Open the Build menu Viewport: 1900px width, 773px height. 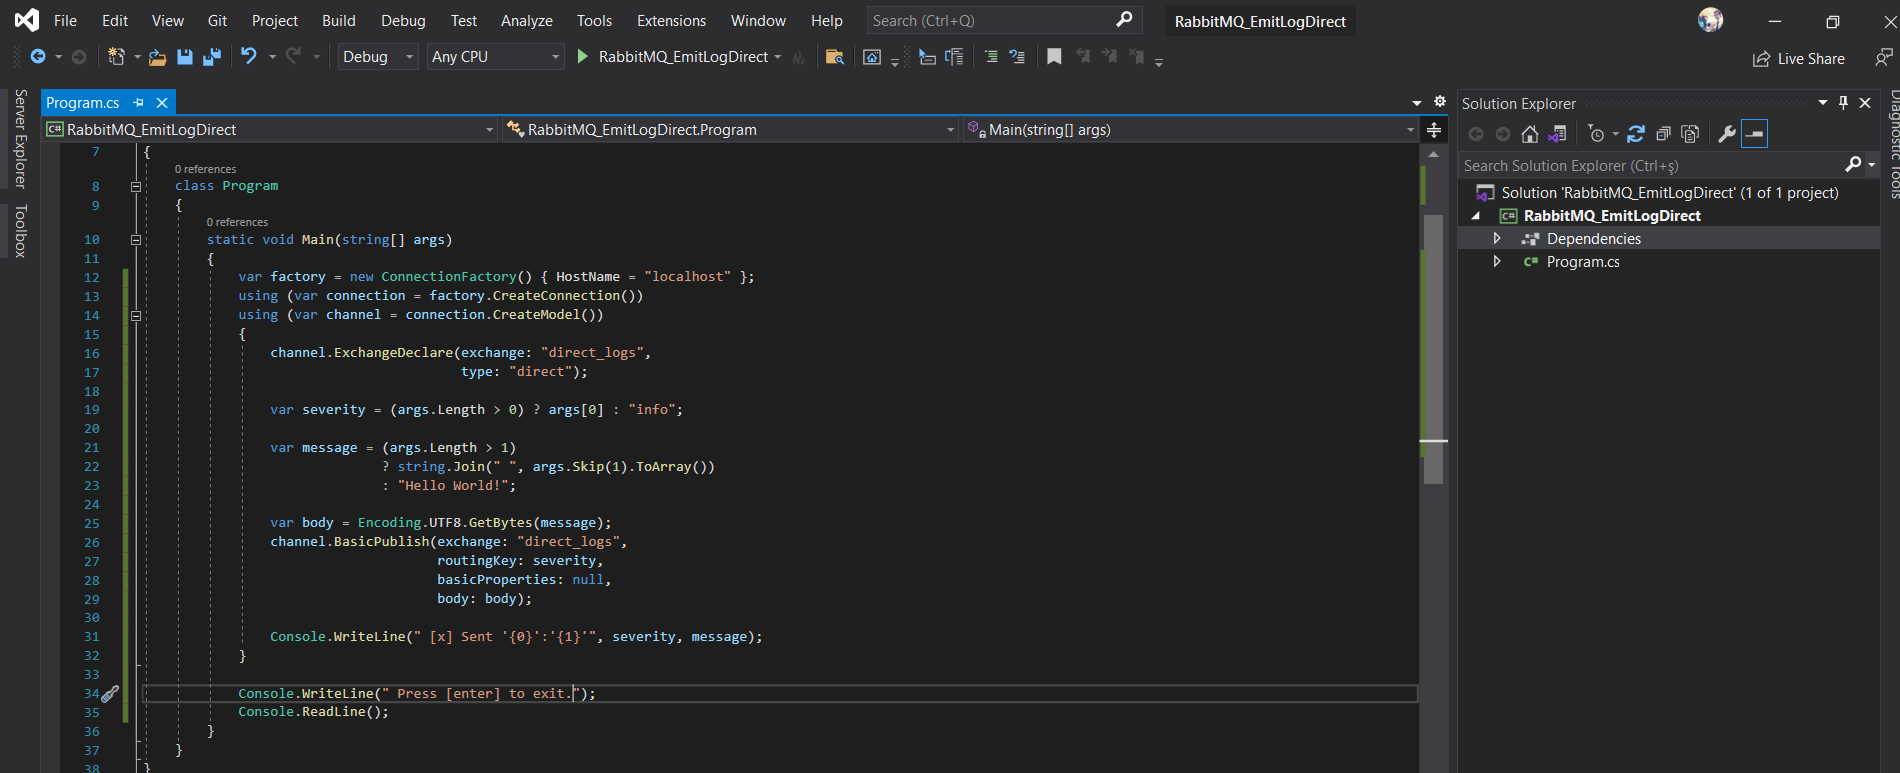(x=338, y=20)
